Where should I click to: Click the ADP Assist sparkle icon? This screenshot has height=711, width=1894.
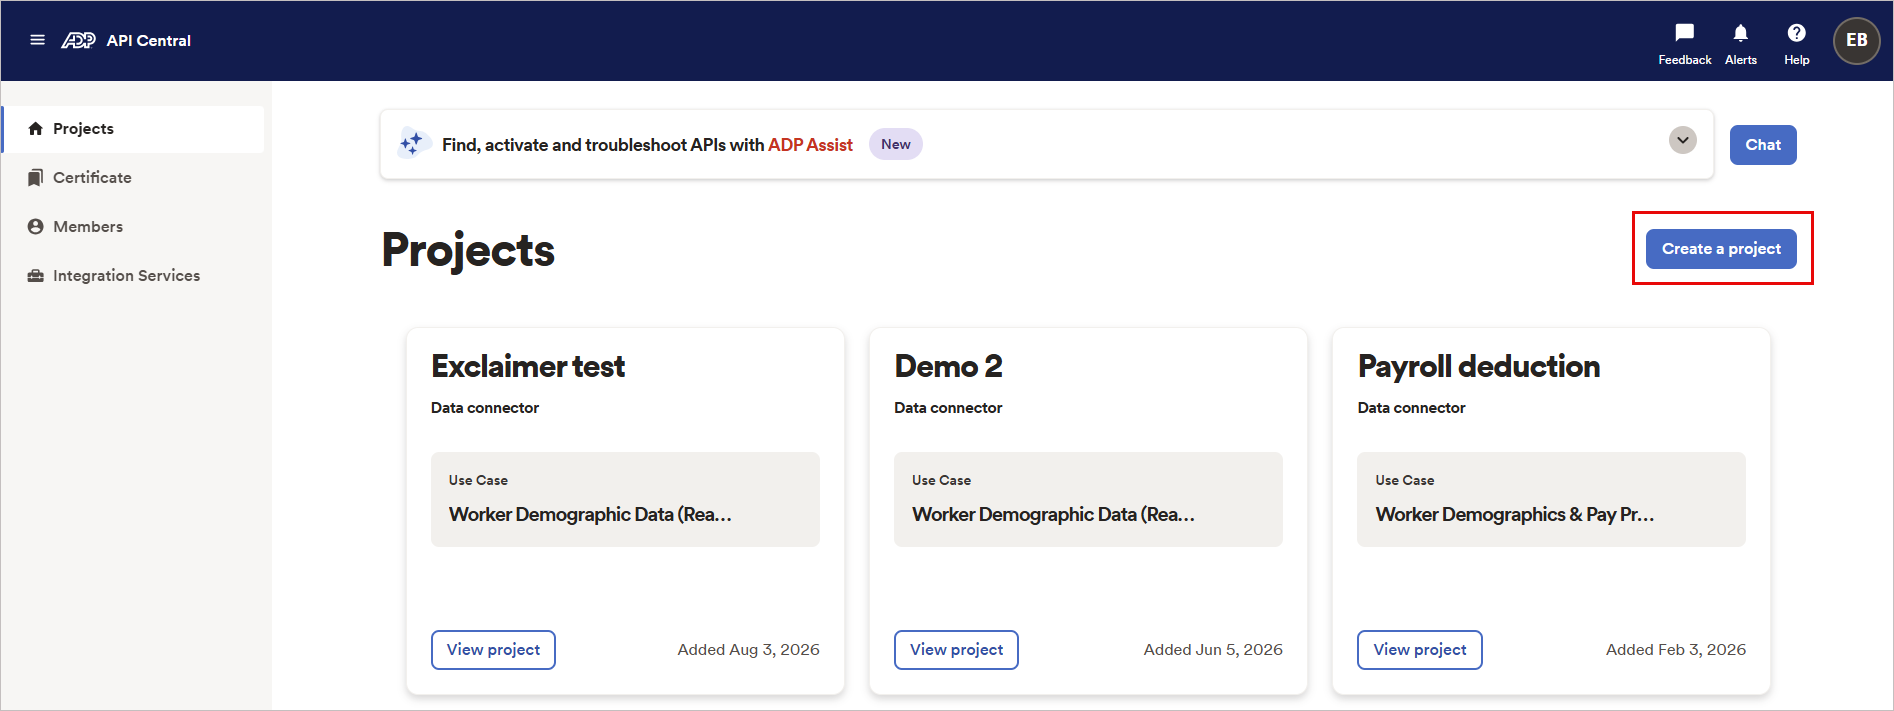[x=412, y=144]
